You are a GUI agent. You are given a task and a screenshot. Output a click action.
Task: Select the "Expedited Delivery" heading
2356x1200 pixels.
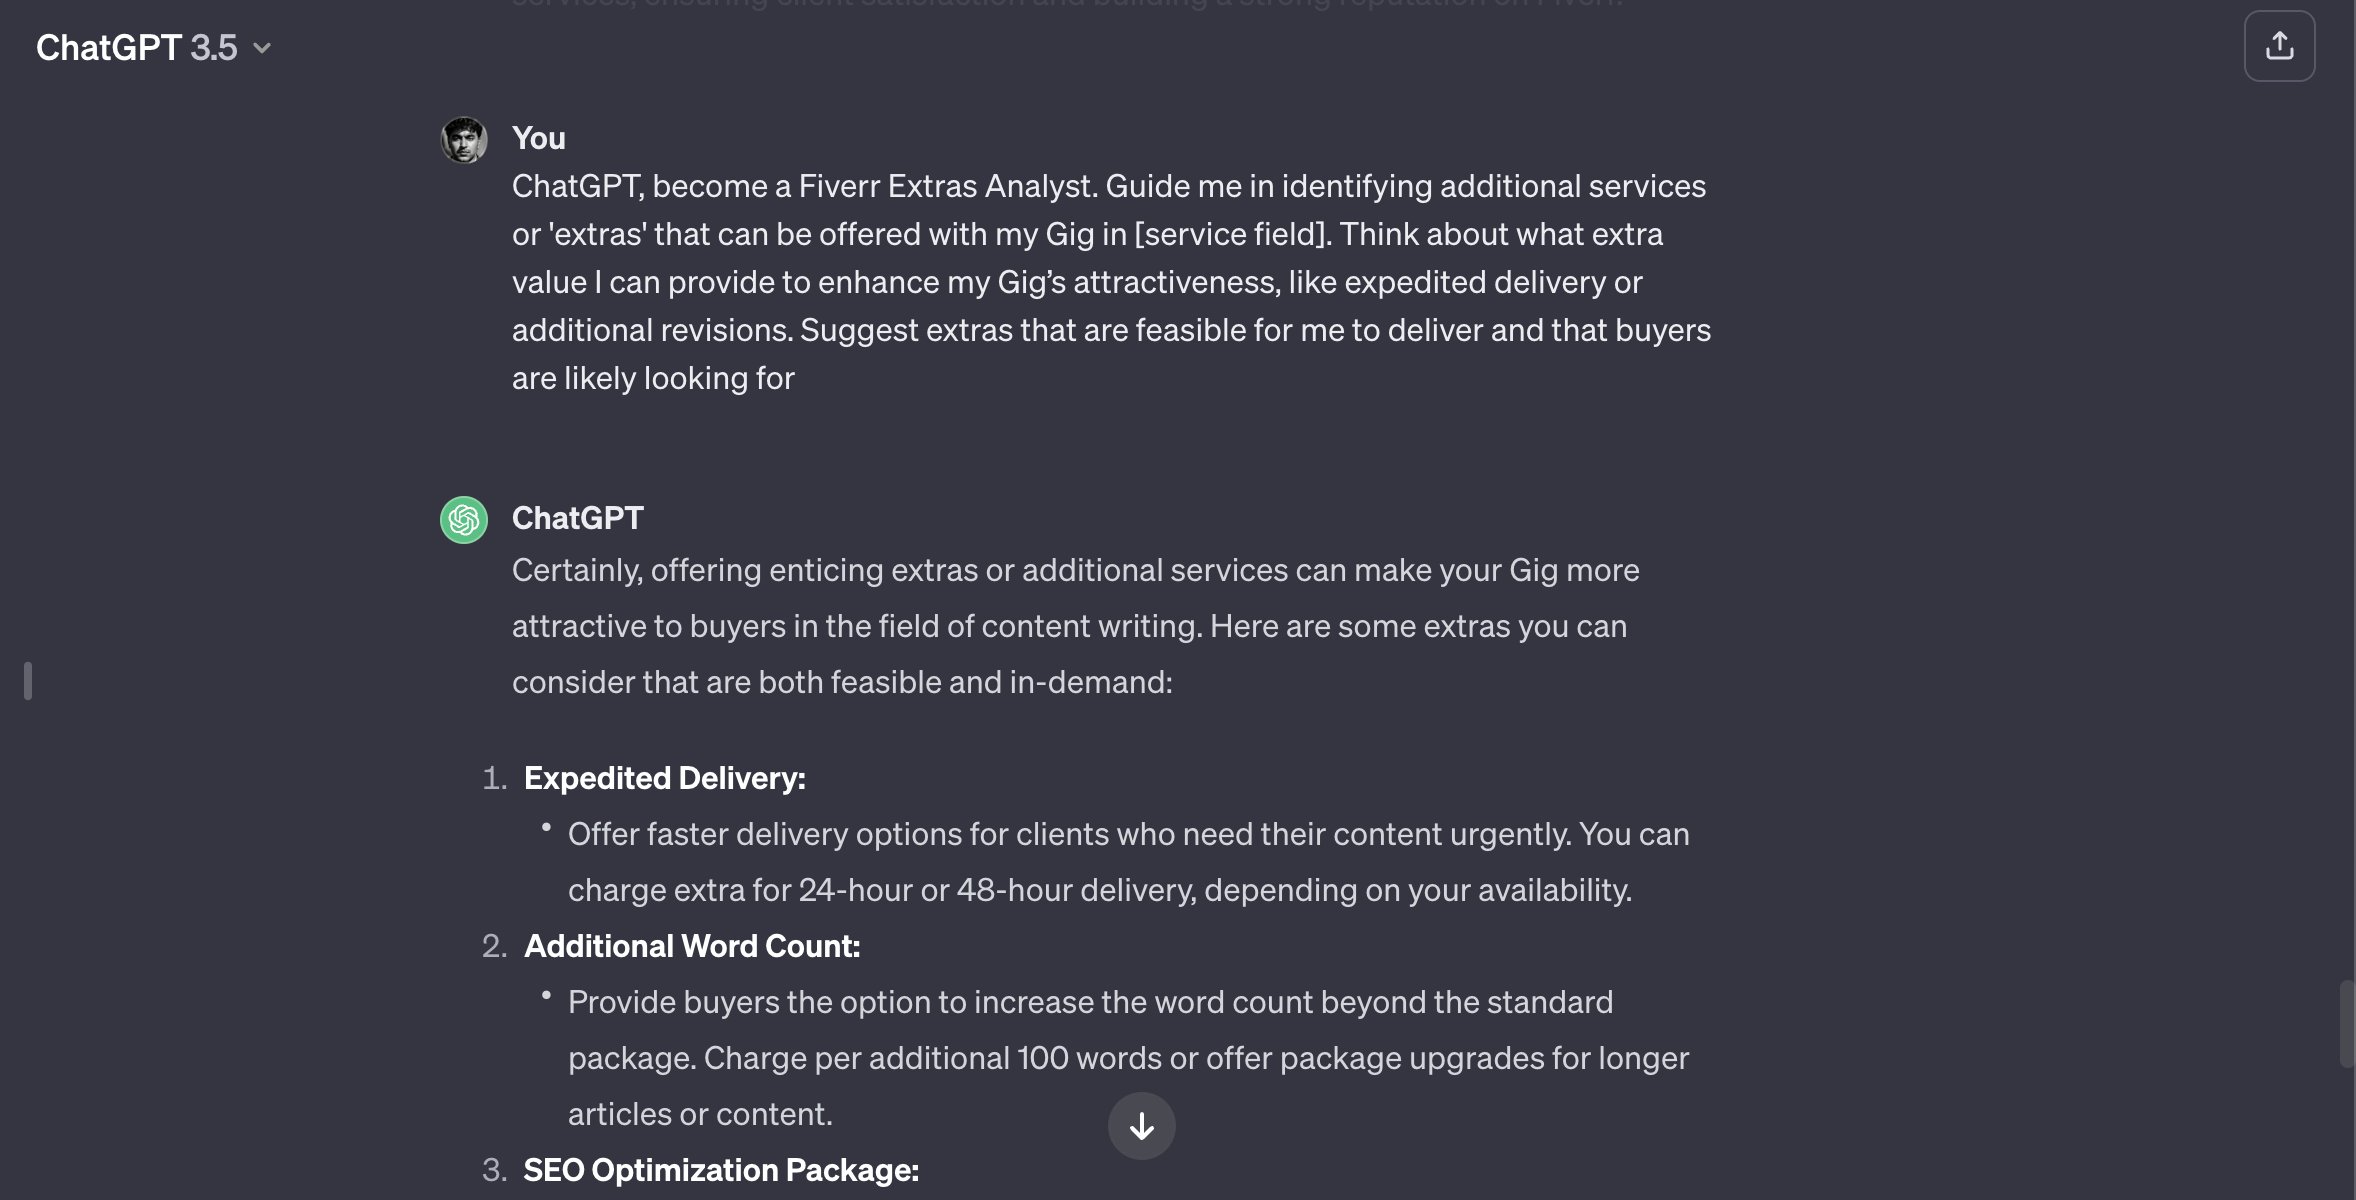(664, 778)
